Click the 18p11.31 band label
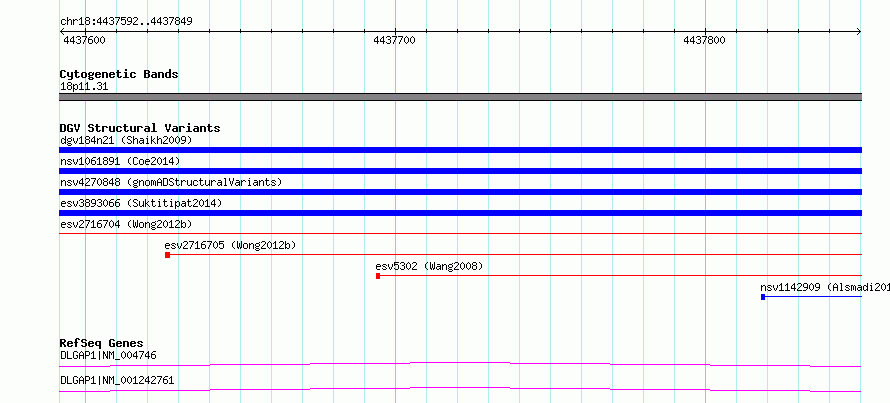This screenshot has width=890, height=403. click(84, 87)
